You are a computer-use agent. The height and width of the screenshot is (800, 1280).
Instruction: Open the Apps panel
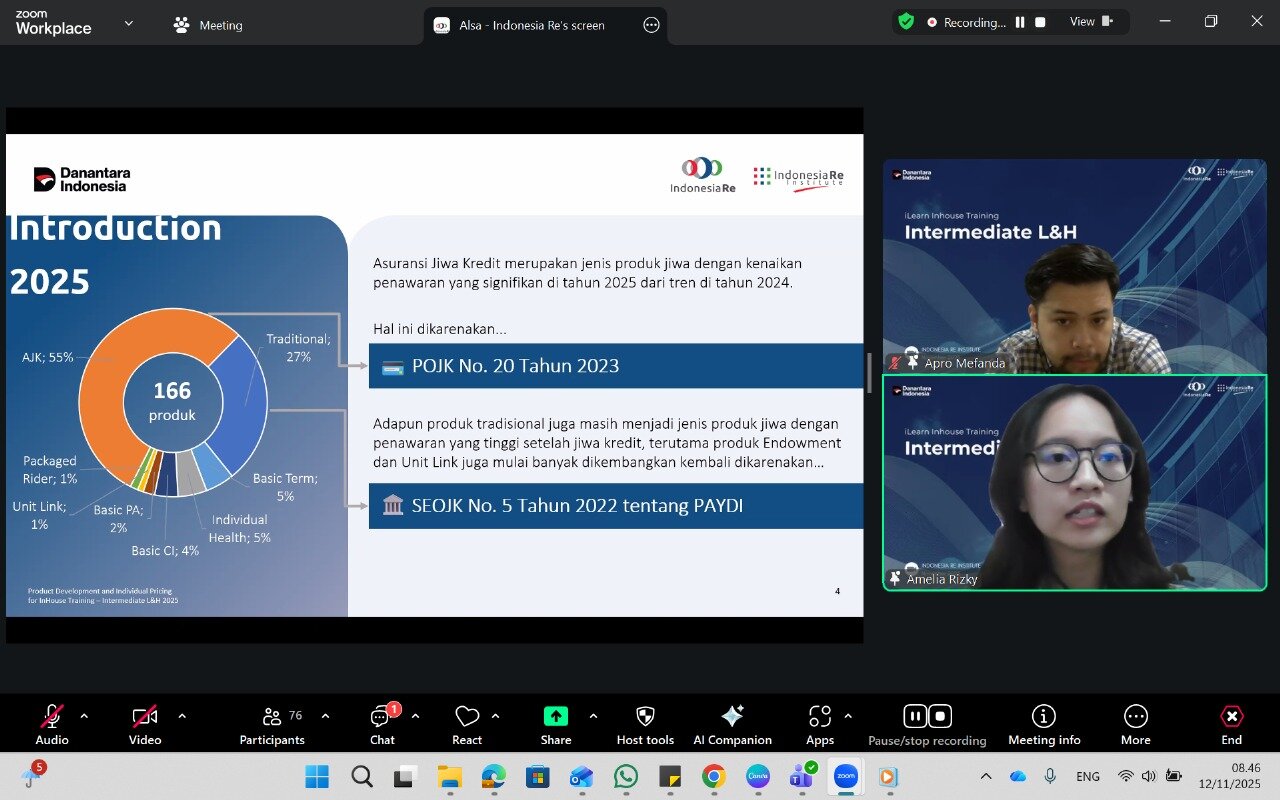(819, 724)
